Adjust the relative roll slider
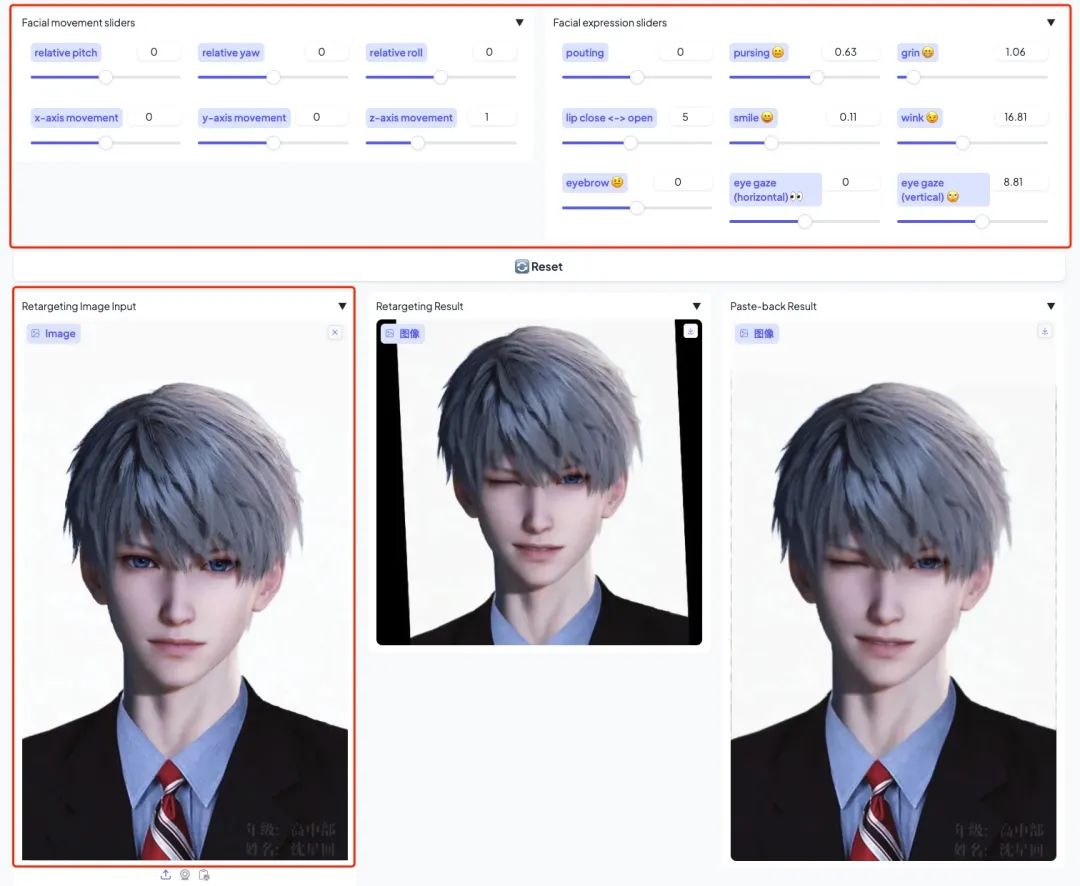1080x886 pixels. pyautogui.click(x=441, y=77)
